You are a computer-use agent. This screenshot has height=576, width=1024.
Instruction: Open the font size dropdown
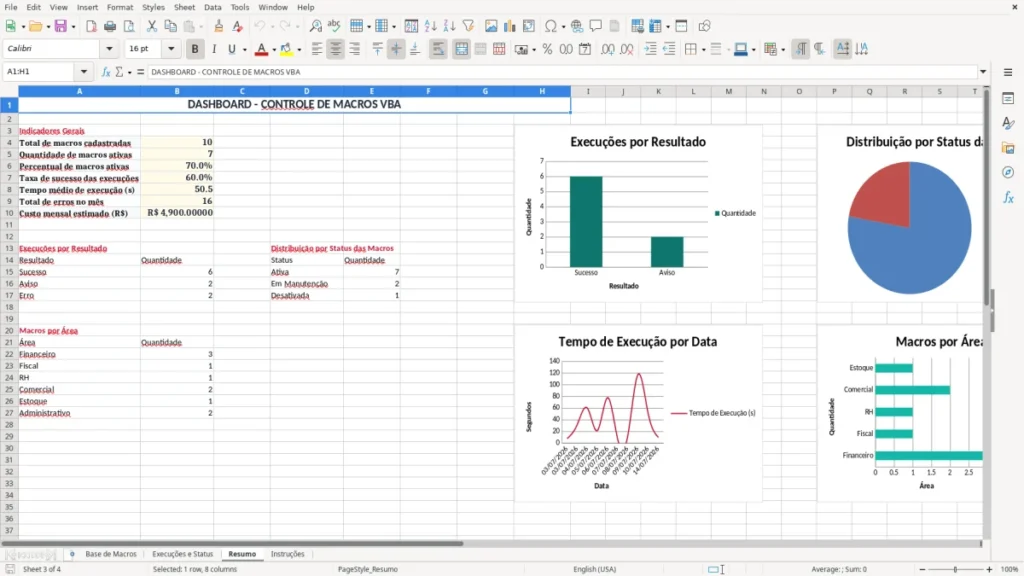point(171,48)
